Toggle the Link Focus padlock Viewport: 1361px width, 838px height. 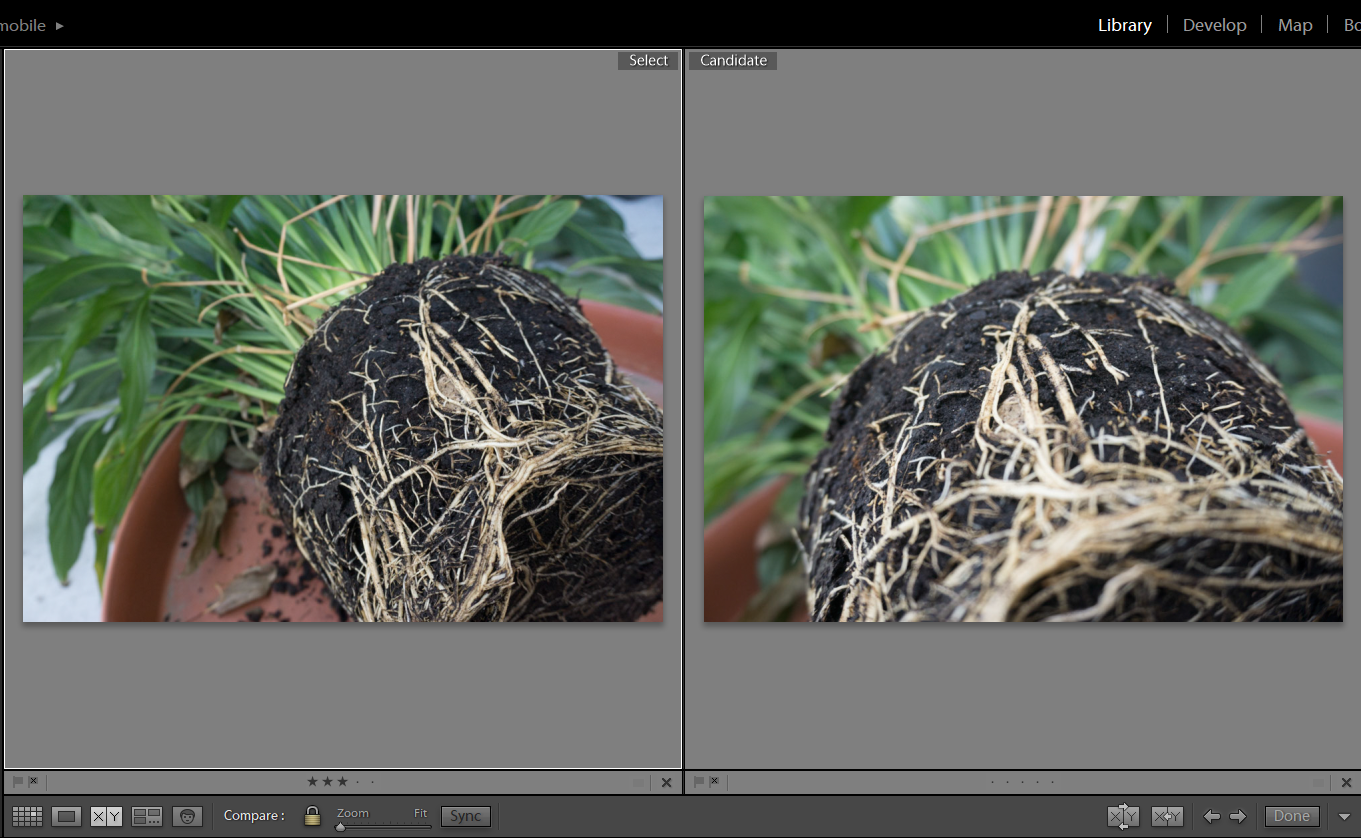312,816
